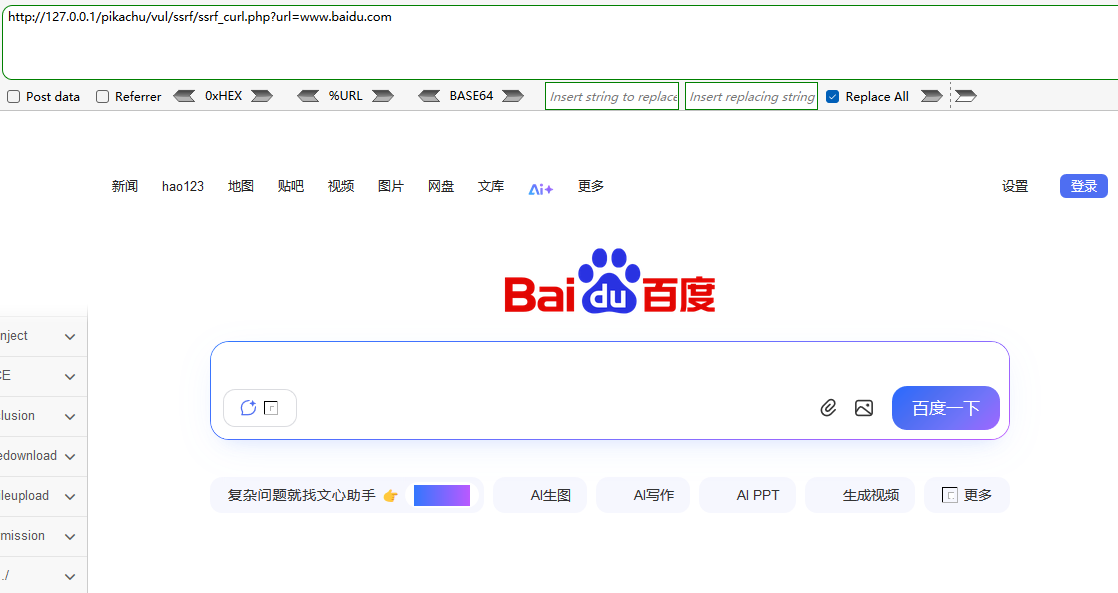Viewport: 1118px width, 593px height.
Task: Open the 地图 navigation link
Action: click(x=241, y=186)
